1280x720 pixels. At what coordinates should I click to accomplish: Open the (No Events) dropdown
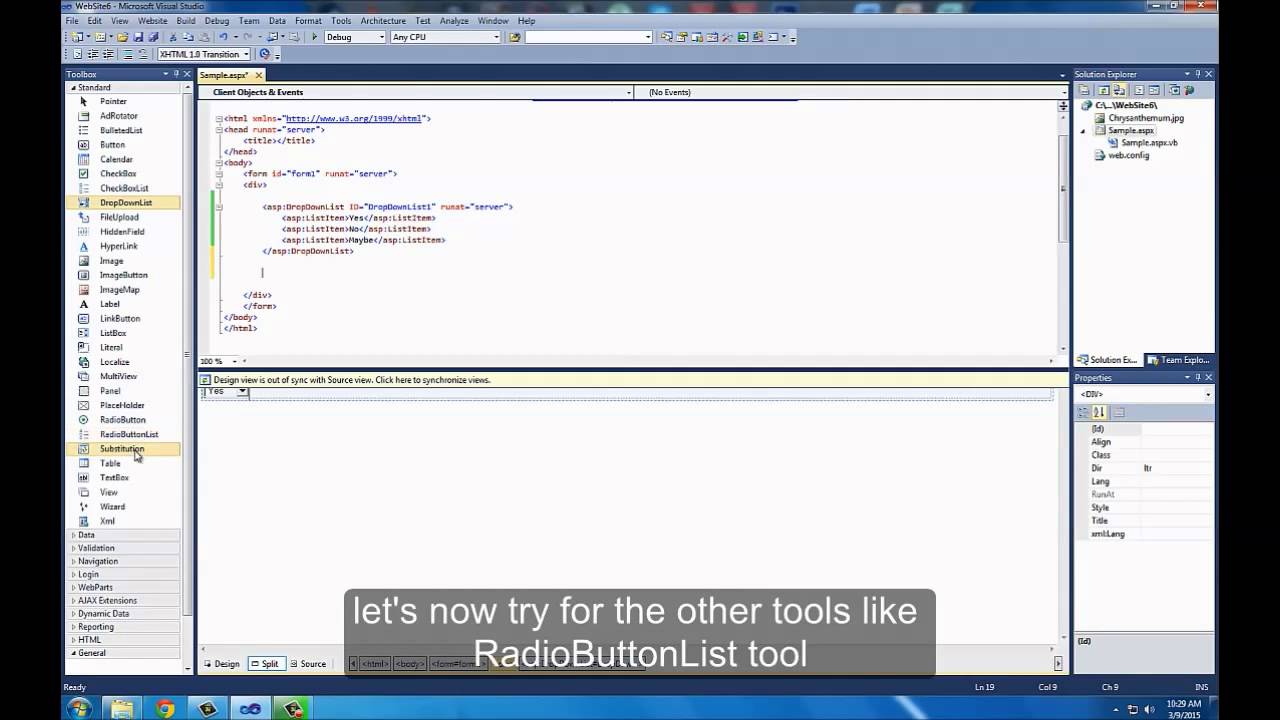tap(851, 92)
